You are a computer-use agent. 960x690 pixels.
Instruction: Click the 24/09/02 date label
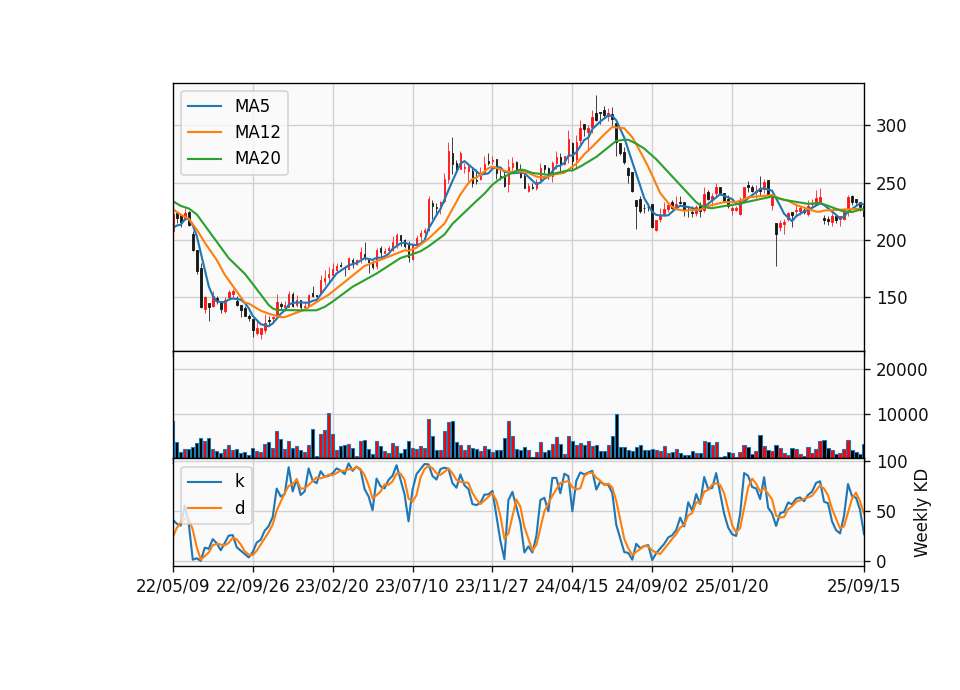click(651, 586)
